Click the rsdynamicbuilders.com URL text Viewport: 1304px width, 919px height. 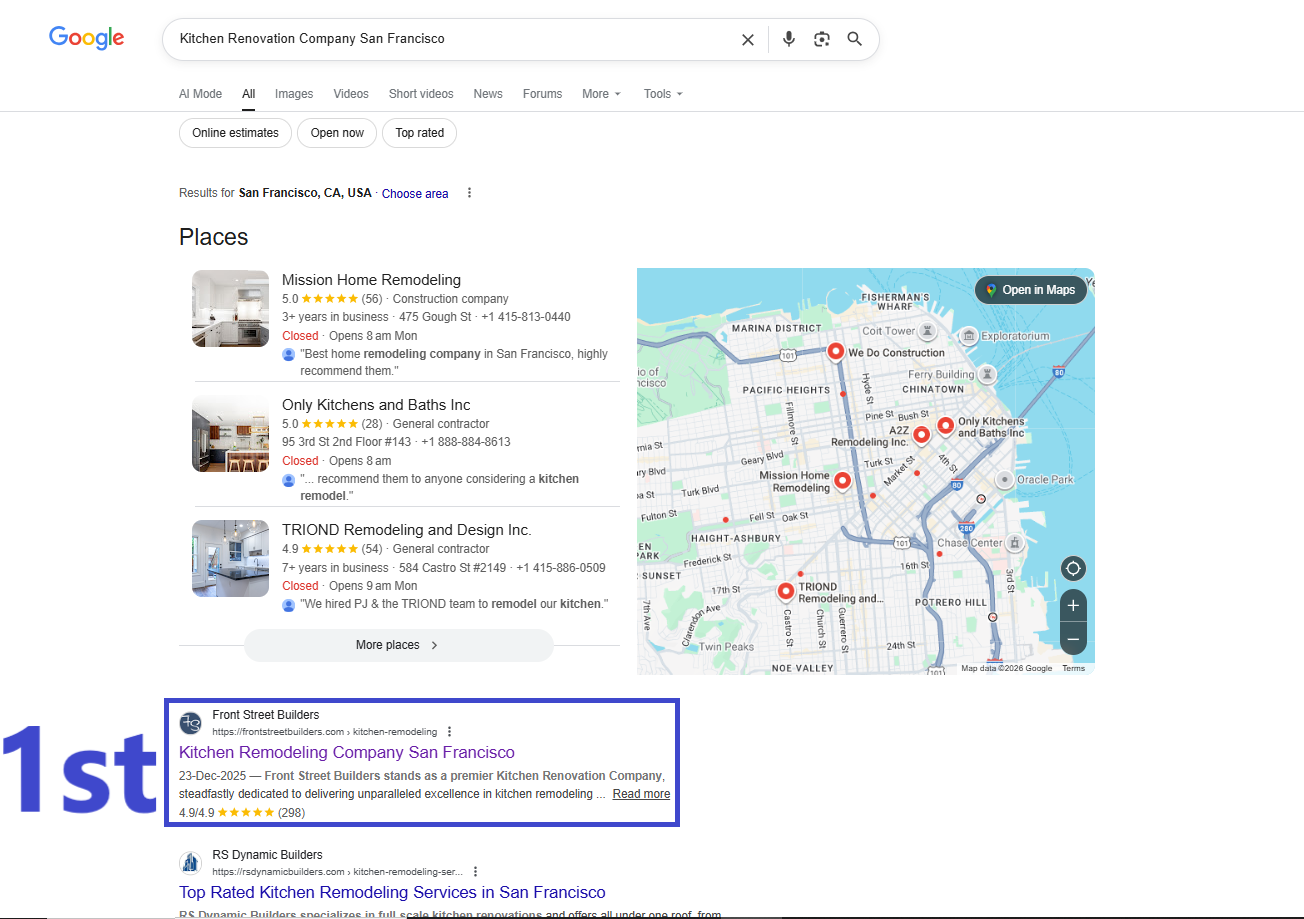337,872
